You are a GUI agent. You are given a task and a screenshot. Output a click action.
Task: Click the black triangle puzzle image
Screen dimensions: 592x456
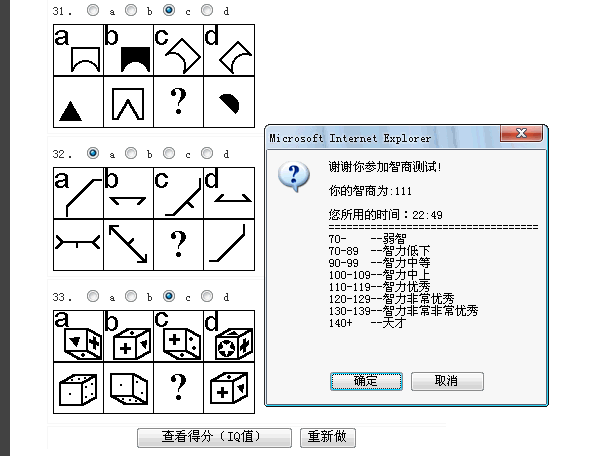[x=78, y=102]
